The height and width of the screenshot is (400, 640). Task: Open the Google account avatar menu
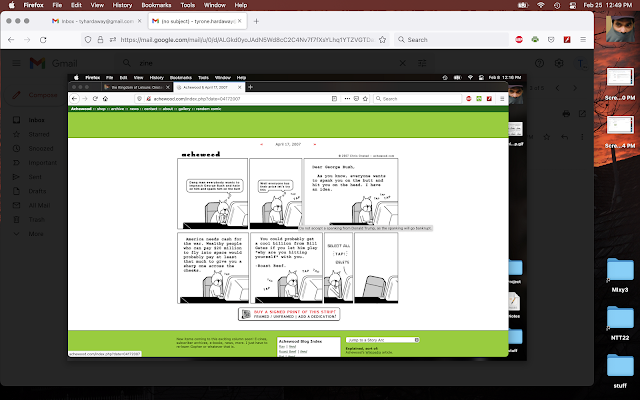[x=580, y=63]
